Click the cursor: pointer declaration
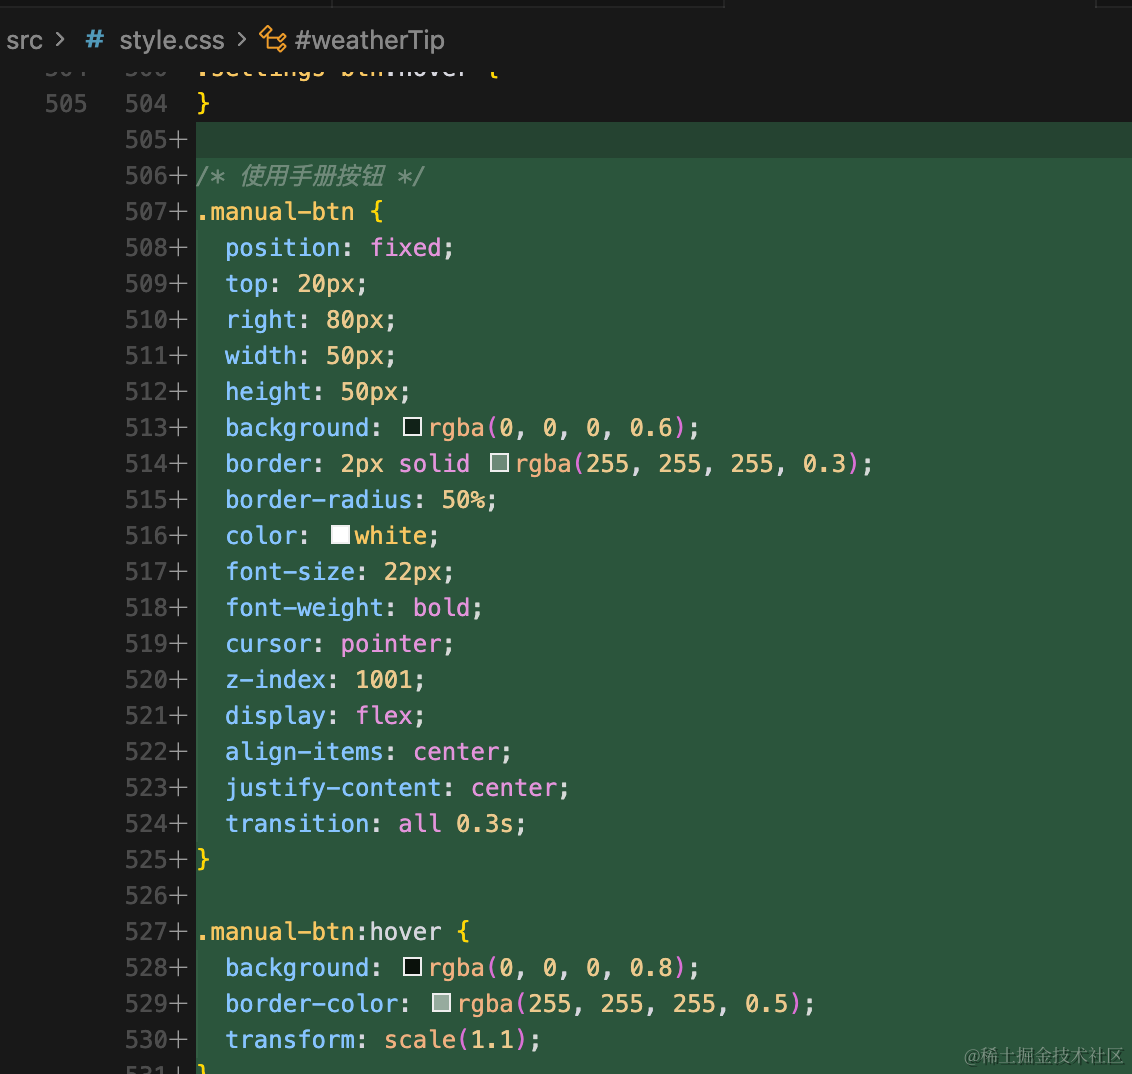This screenshot has height=1074, width=1132. pos(339,644)
